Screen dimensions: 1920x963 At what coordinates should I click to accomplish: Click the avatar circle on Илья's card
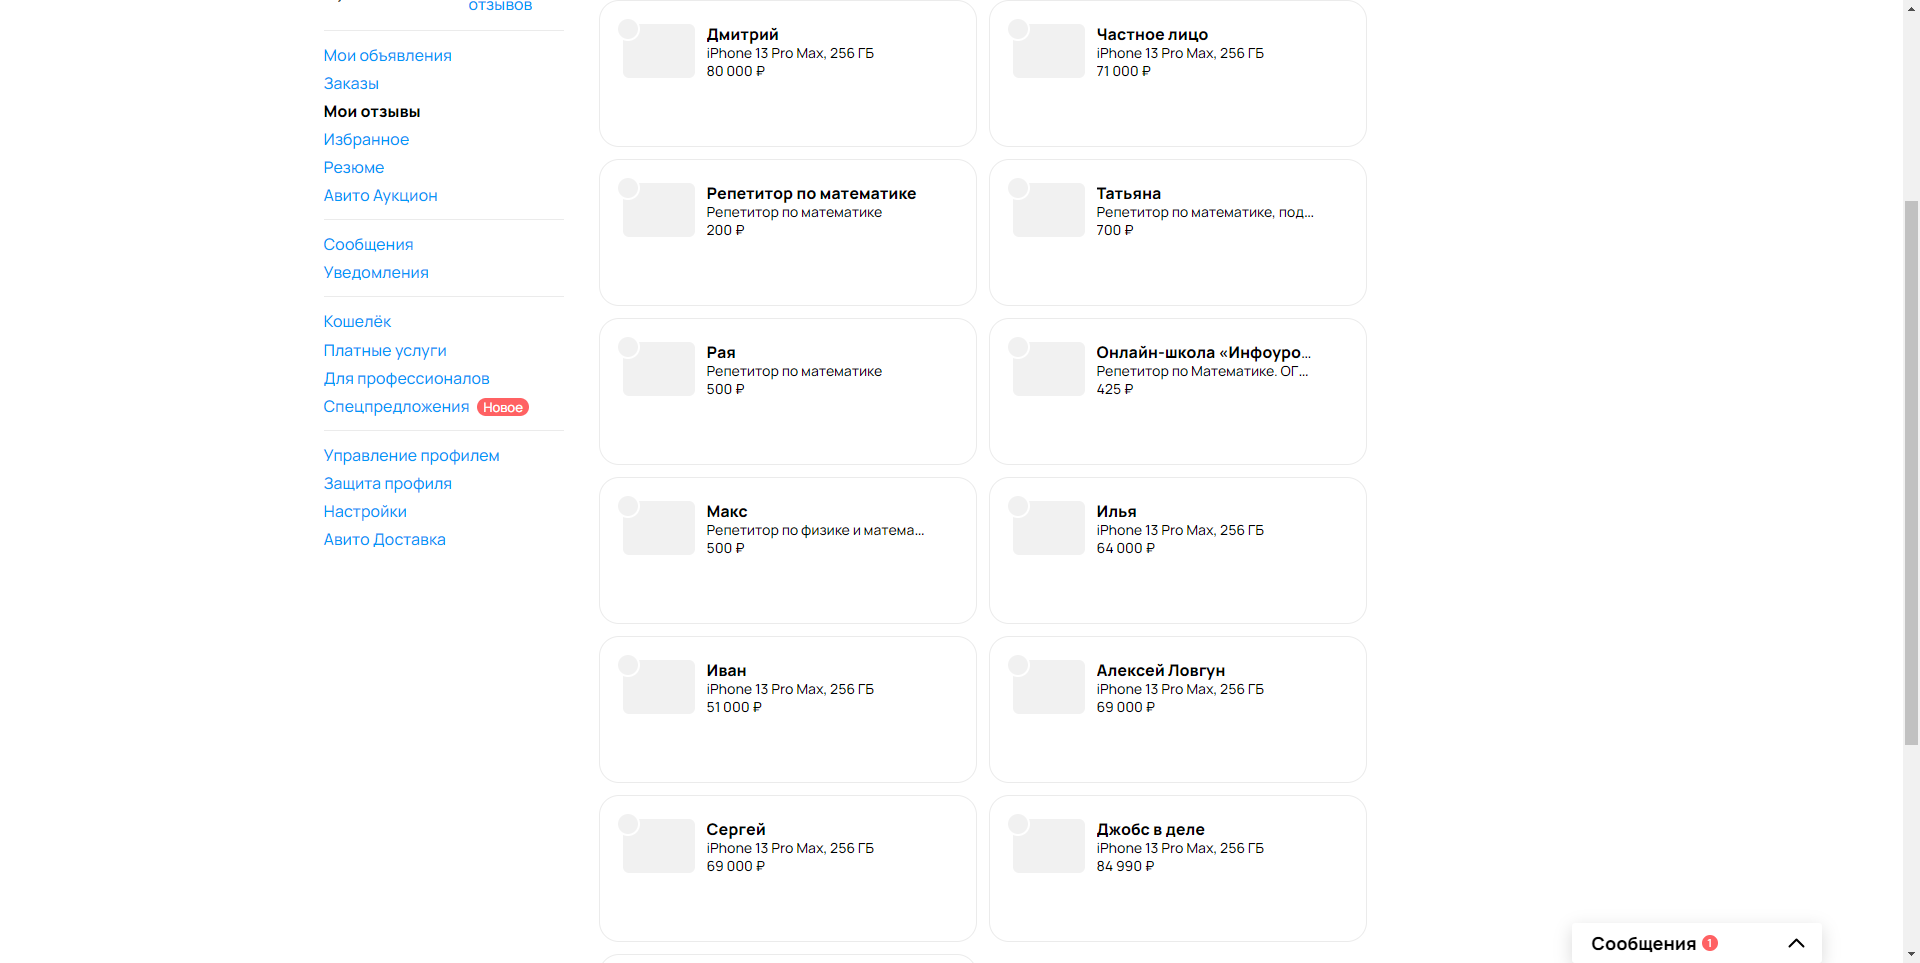(x=1018, y=506)
